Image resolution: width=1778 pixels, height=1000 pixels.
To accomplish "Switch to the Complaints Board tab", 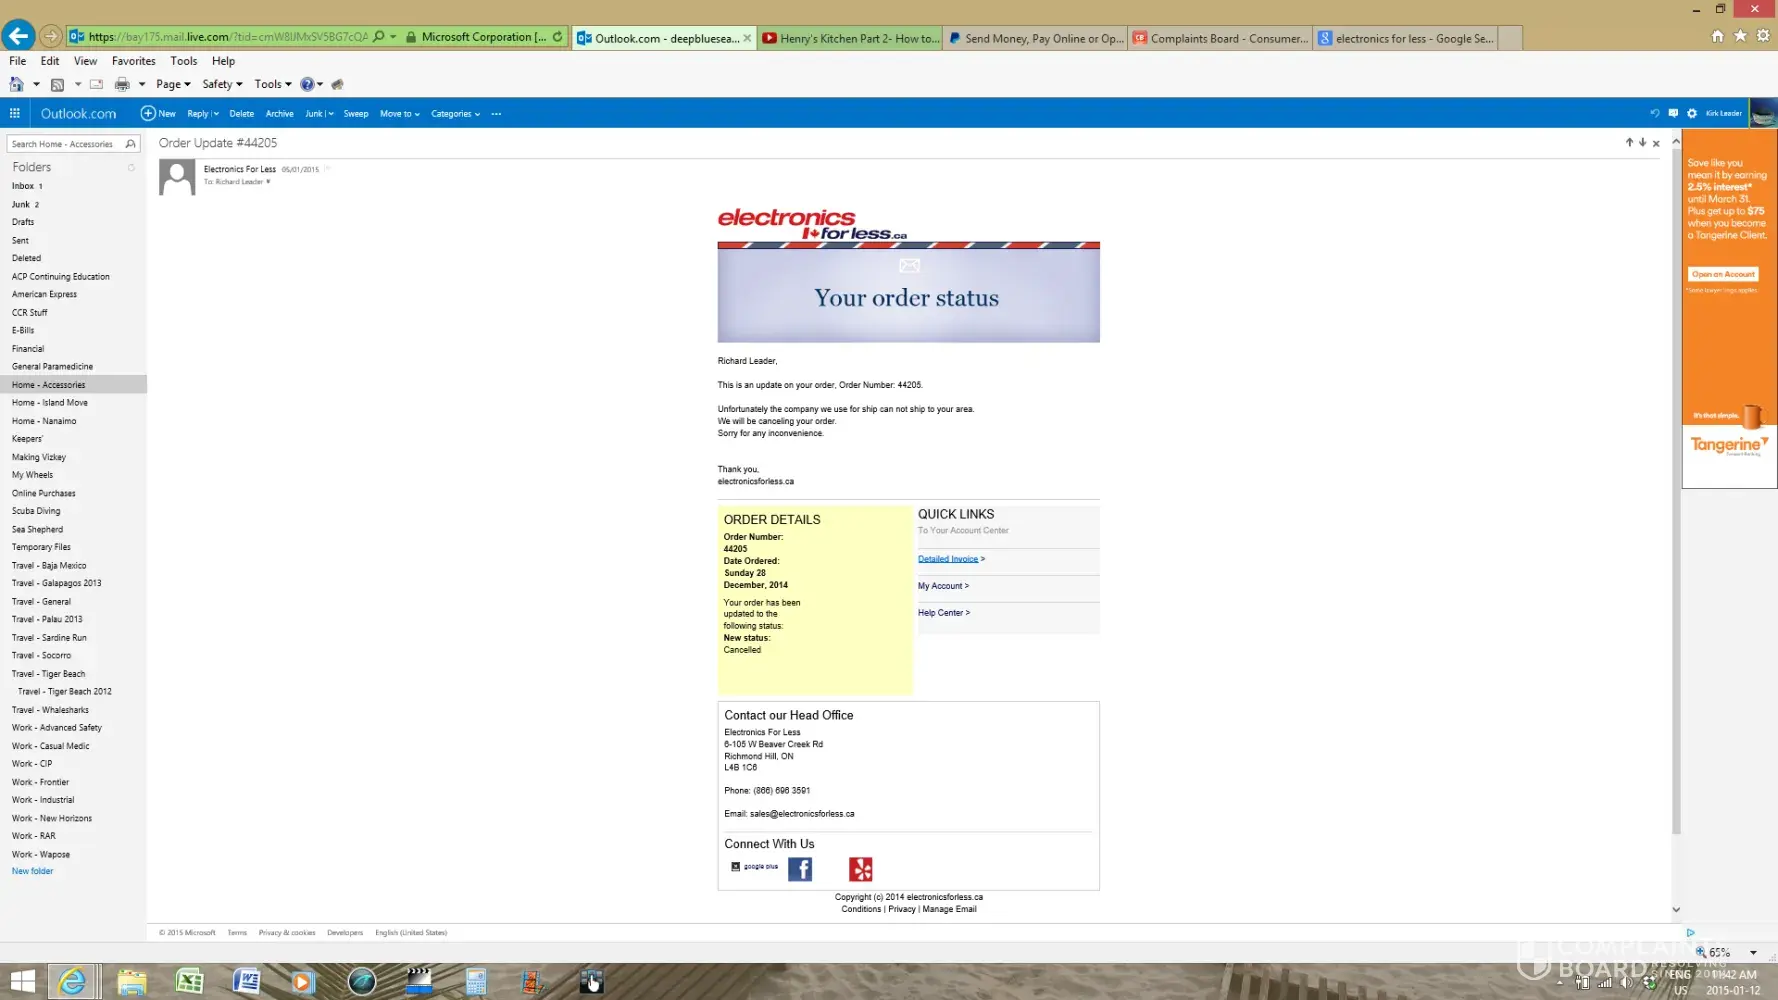I will (1220, 38).
